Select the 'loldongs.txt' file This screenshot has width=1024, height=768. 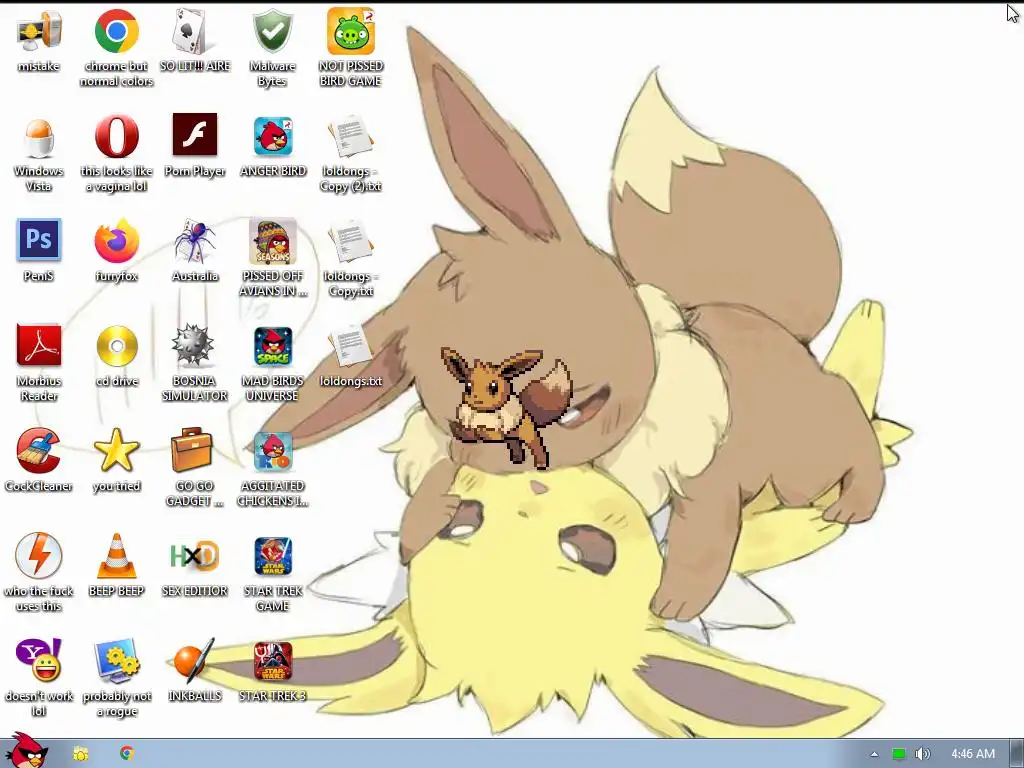(351, 346)
